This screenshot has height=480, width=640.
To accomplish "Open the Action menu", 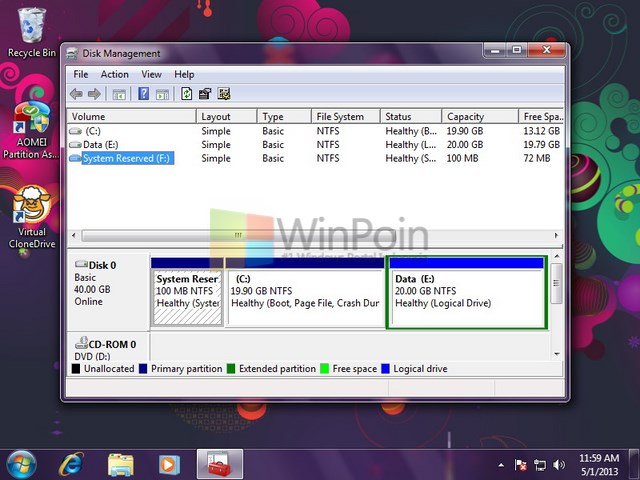I will (x=115, y=74).
